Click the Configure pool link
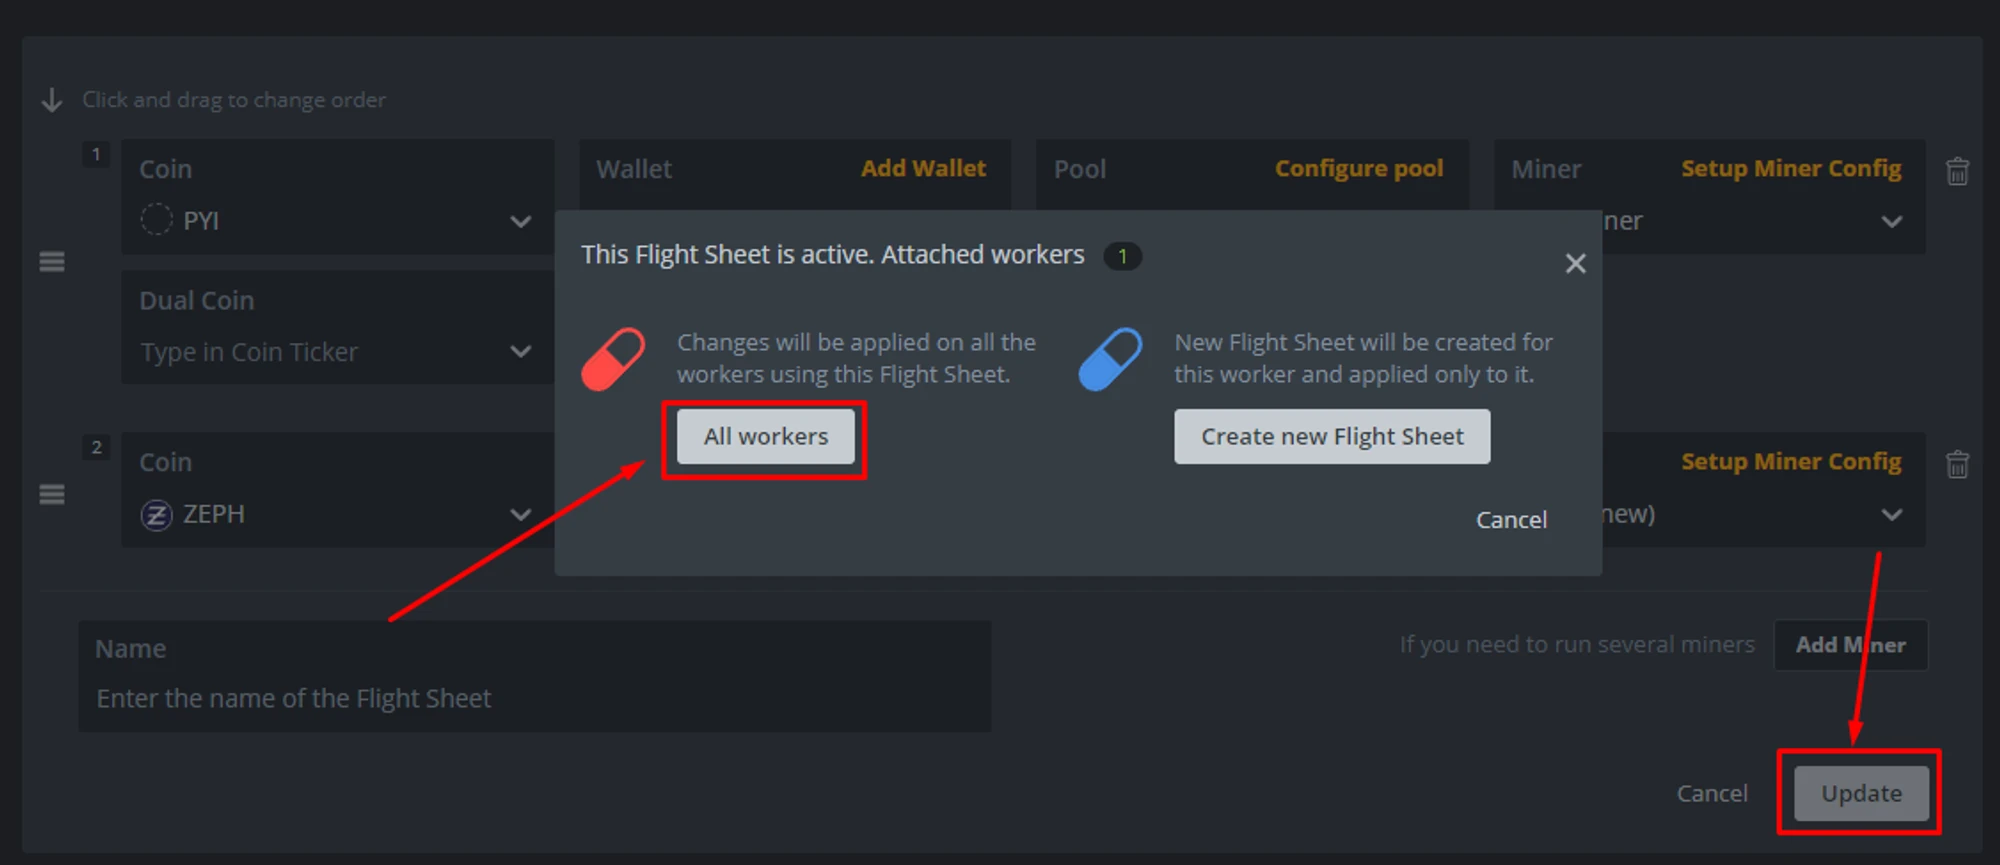 pyautogui.click(x=1358, y=169)
